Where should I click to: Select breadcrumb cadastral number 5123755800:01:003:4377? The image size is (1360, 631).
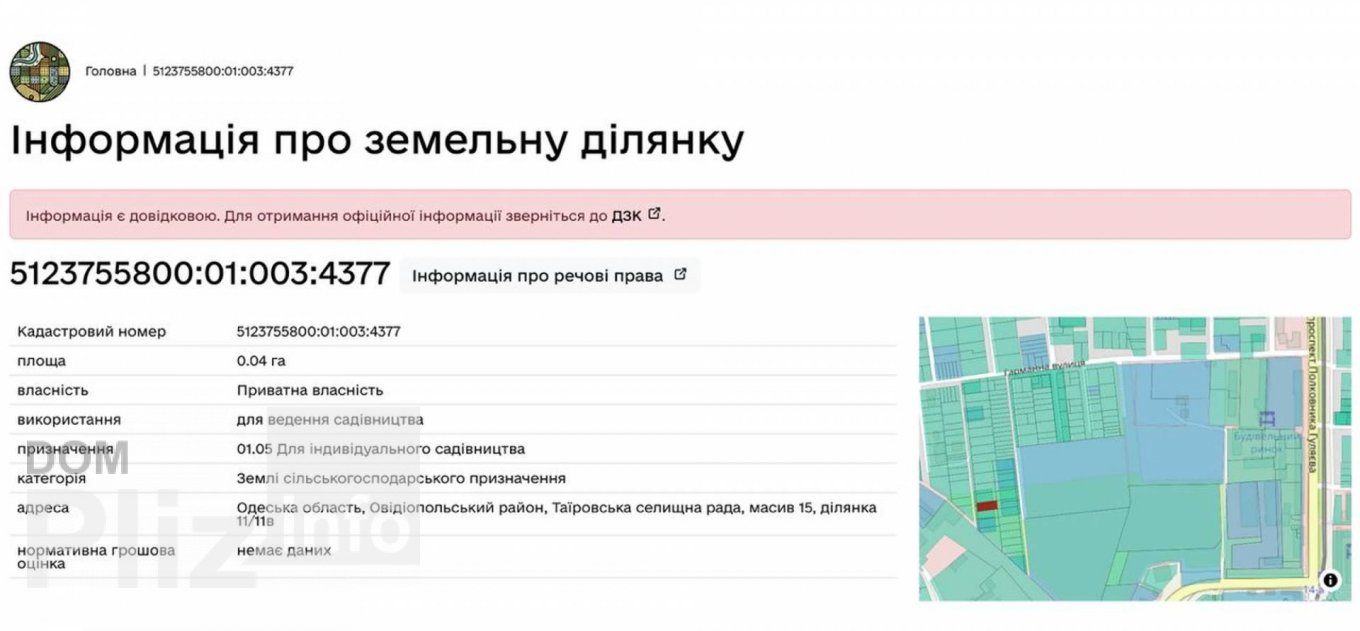pyautogui.click(x=222, y=71)
